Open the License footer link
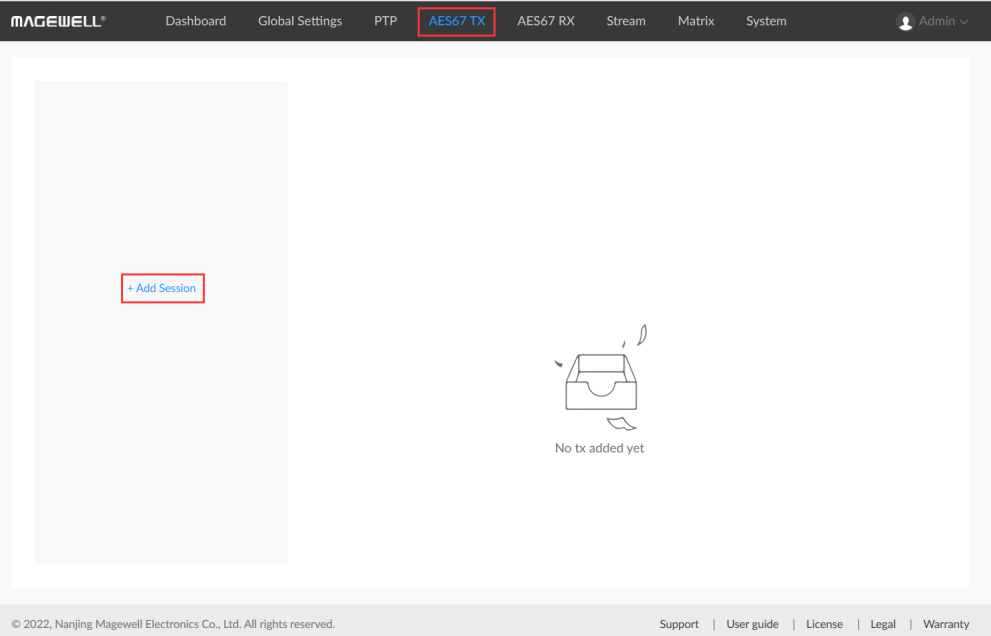Screen dimensions: 991x636 (824, 624)
